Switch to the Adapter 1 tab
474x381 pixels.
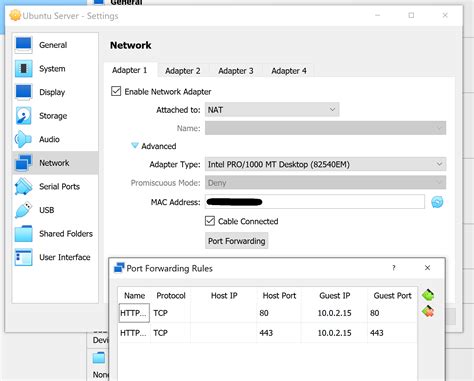point(130,70)
